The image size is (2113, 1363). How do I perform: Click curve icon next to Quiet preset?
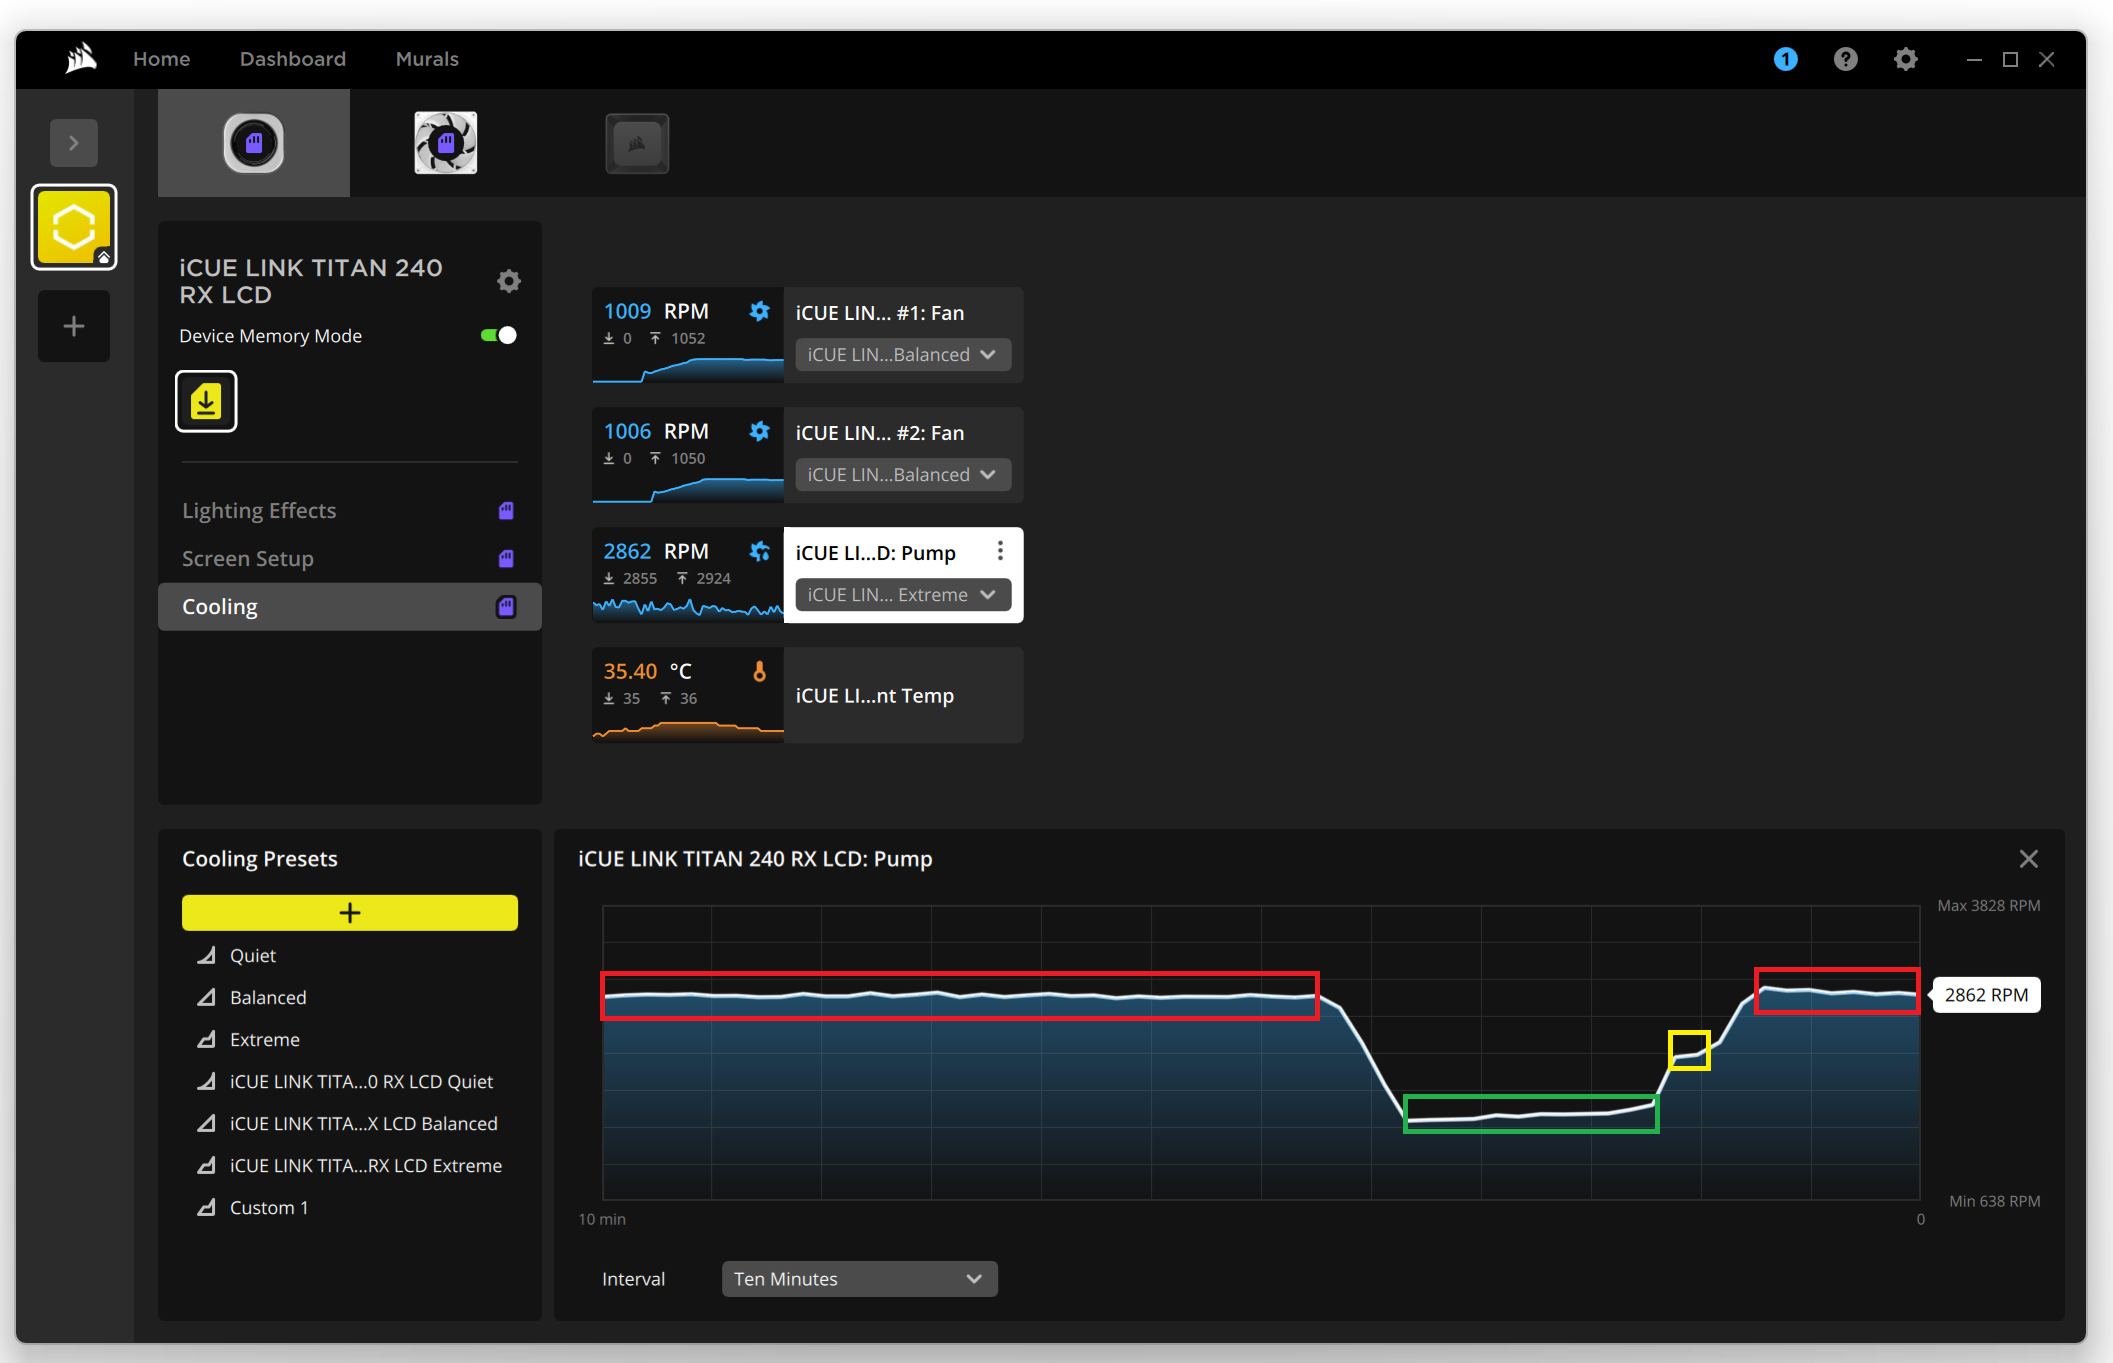[x=206, y=955]
